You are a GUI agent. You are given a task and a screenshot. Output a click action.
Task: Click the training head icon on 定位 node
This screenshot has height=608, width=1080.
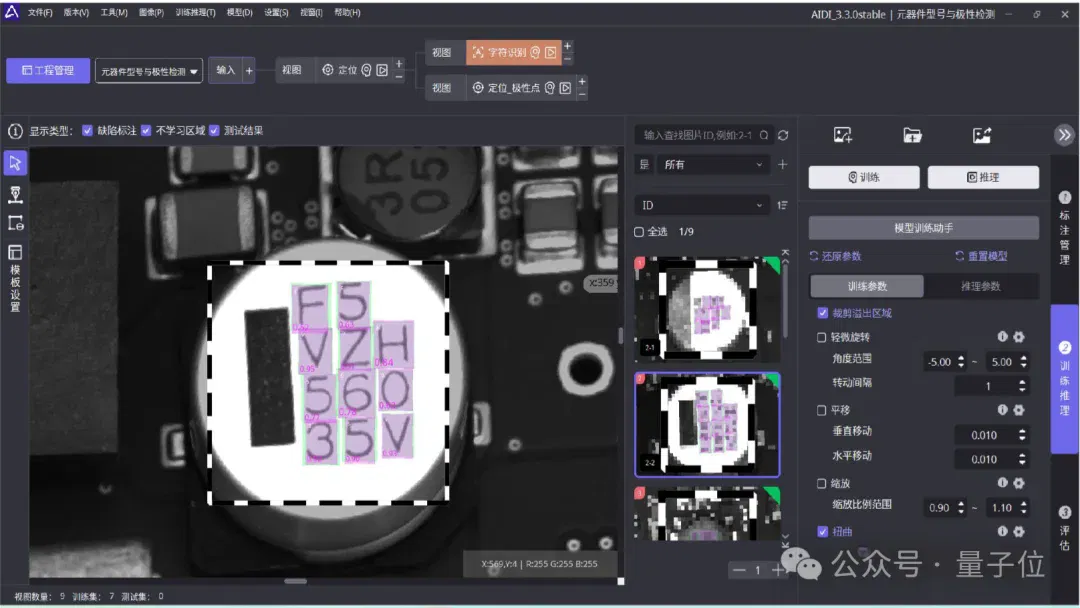pos(366,70)
